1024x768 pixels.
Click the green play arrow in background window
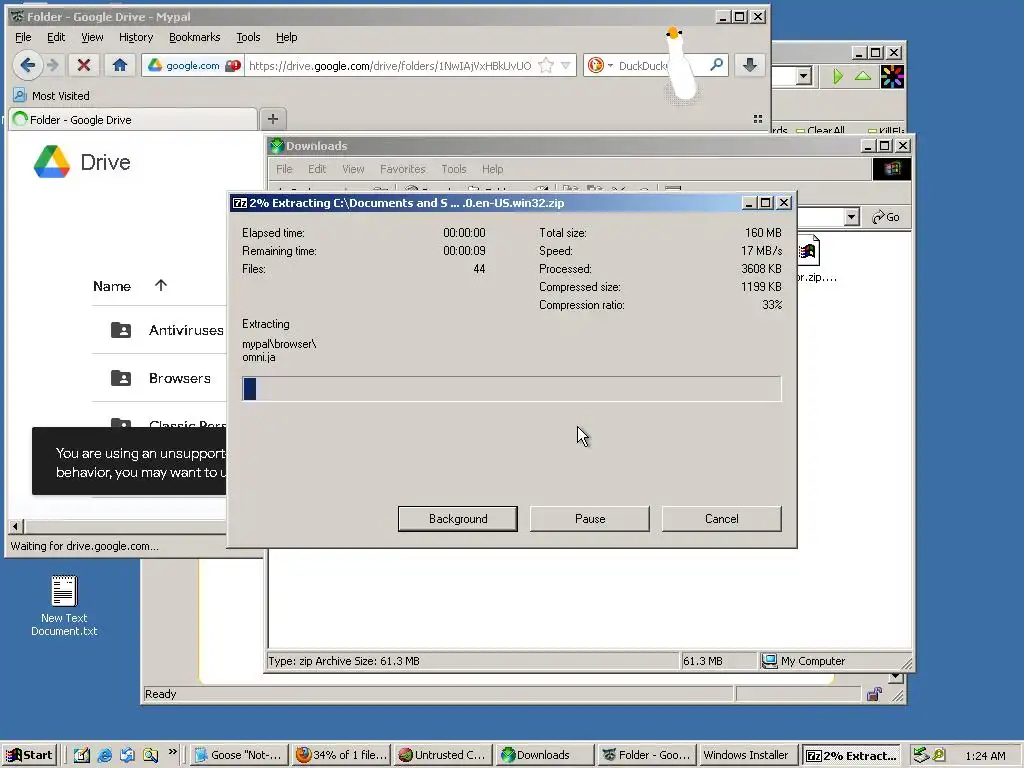point(838,76)
